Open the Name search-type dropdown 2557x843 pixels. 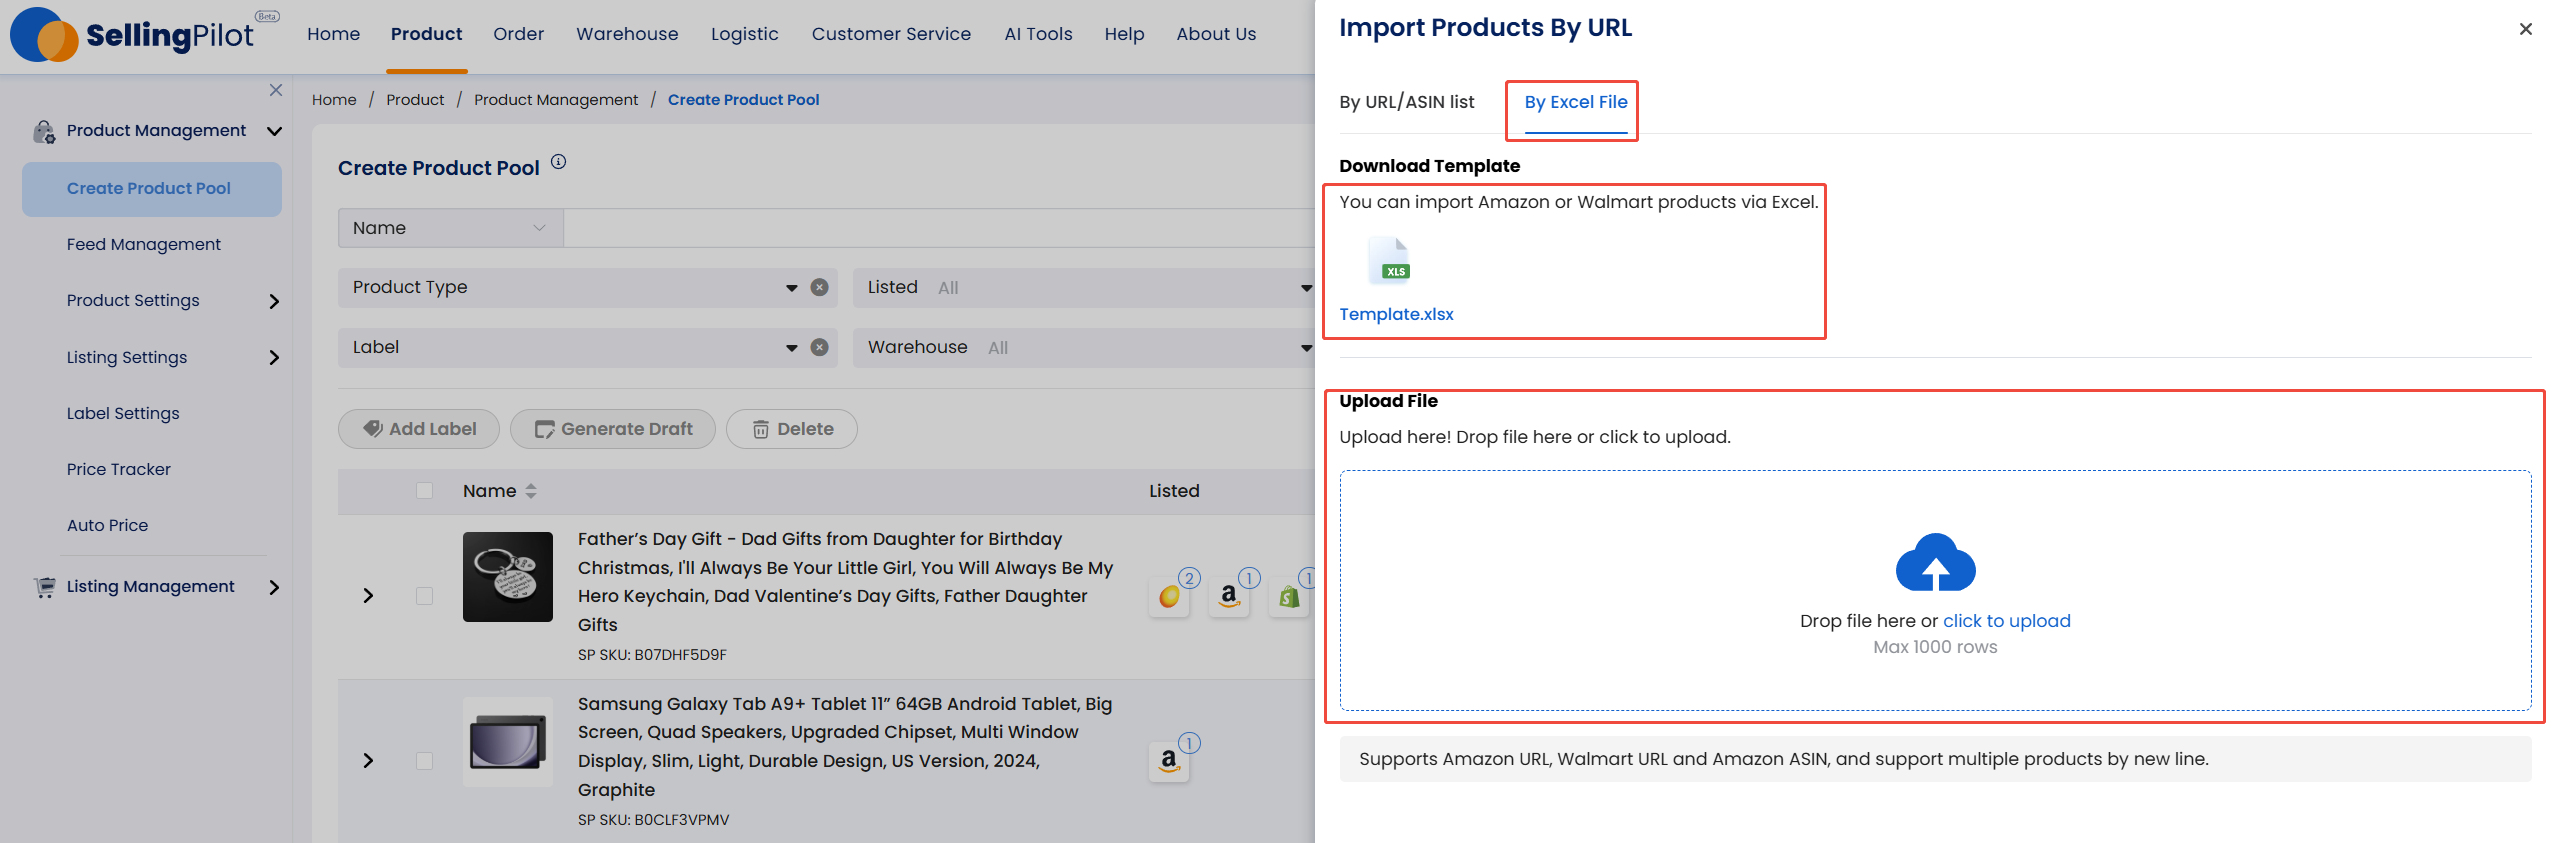(450, 228)
